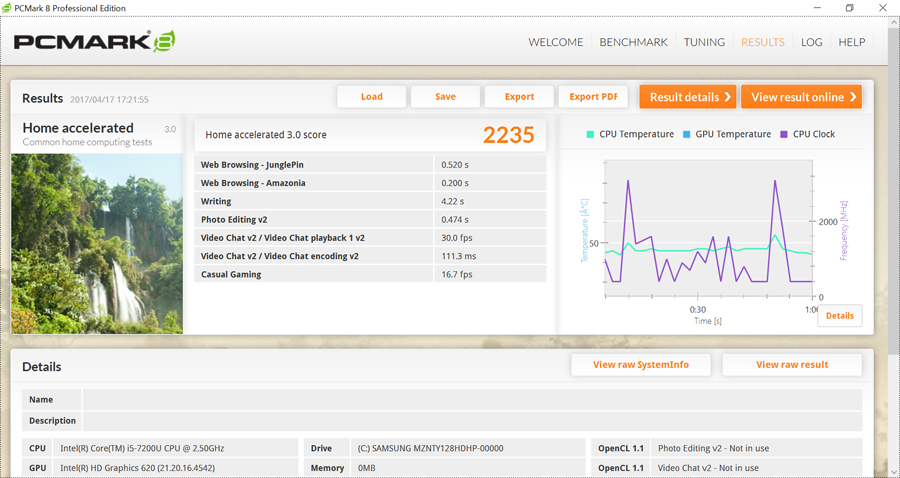Open View result online
900x478 pixels.
point(801,97)
